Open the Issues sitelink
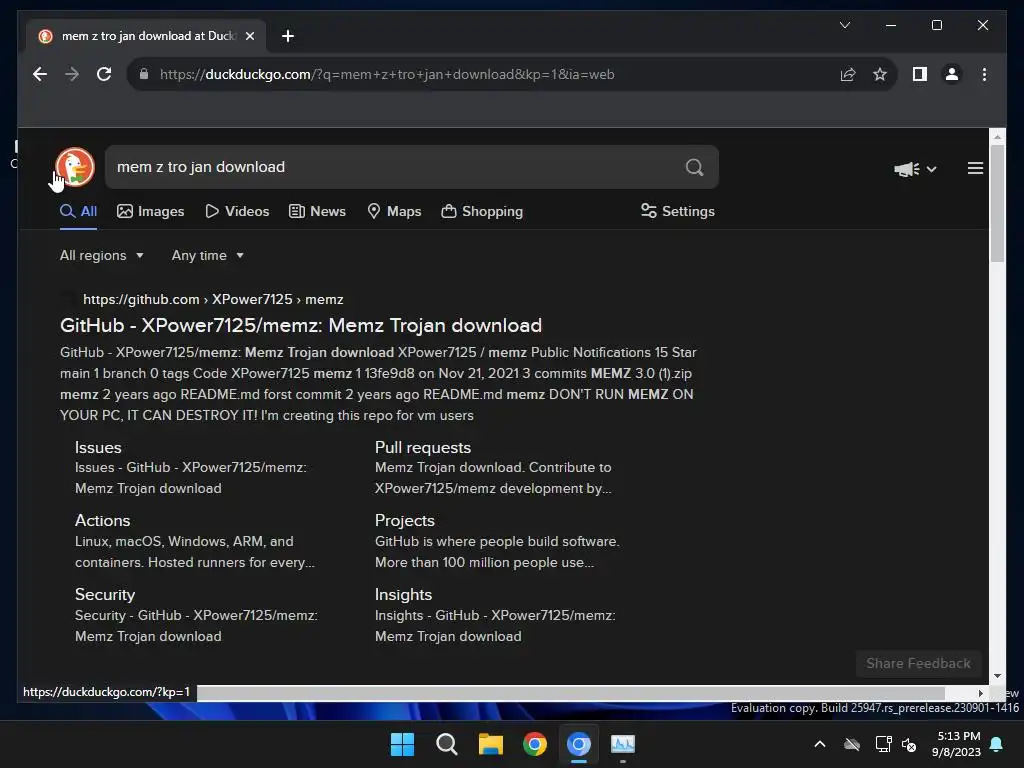The image size is (1024, 768). 98,447
